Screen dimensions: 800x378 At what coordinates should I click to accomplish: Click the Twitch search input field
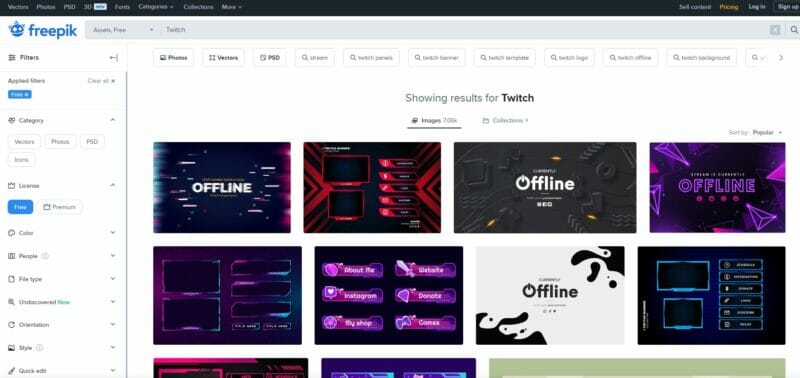point(464,30)
